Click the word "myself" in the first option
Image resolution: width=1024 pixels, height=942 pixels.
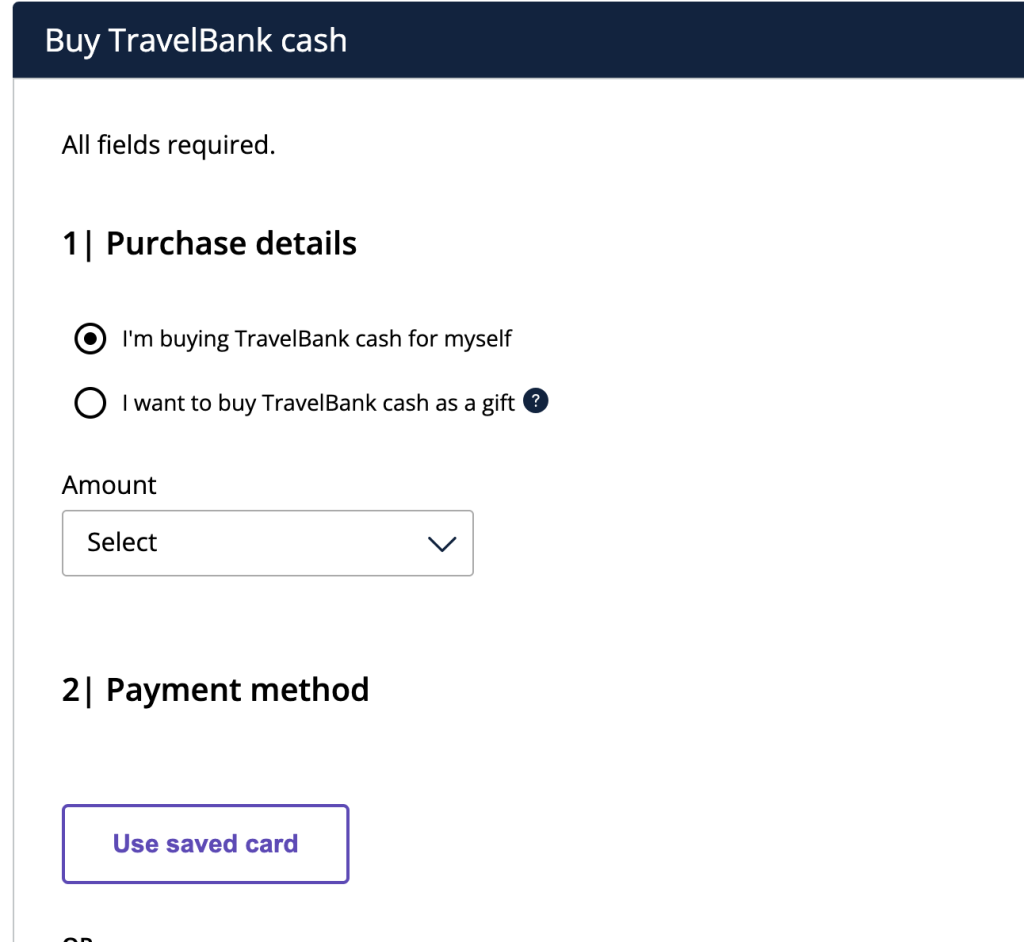pyautogui.click(x=478, y=339)
